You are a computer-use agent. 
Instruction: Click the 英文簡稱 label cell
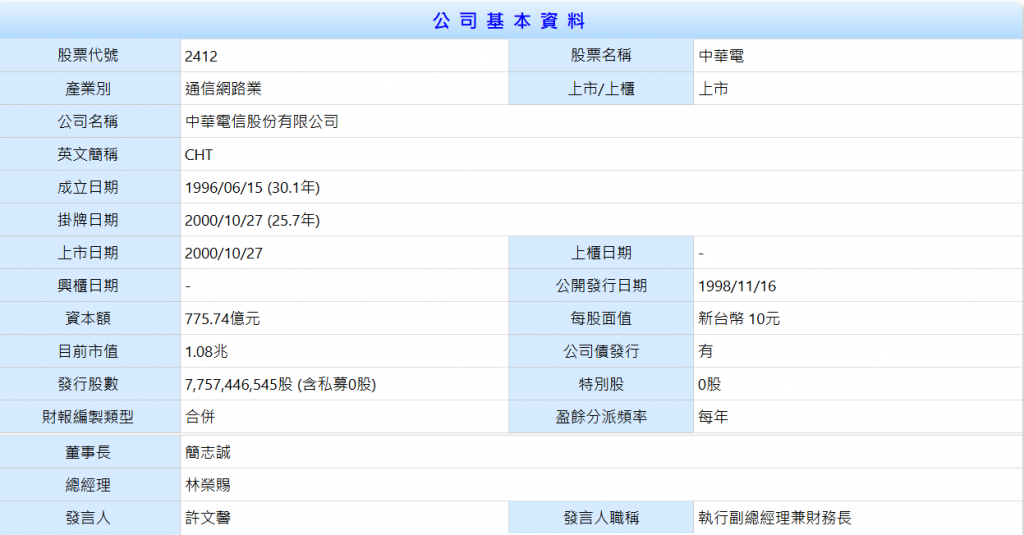point(90,154)
